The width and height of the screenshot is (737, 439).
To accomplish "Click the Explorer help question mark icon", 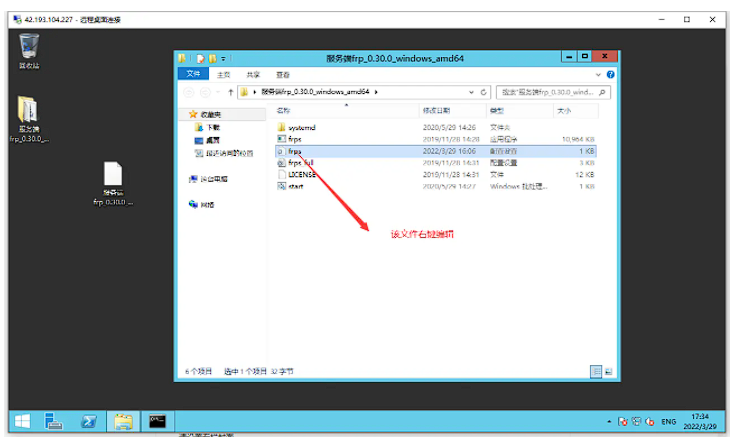I will click(610, 74).
